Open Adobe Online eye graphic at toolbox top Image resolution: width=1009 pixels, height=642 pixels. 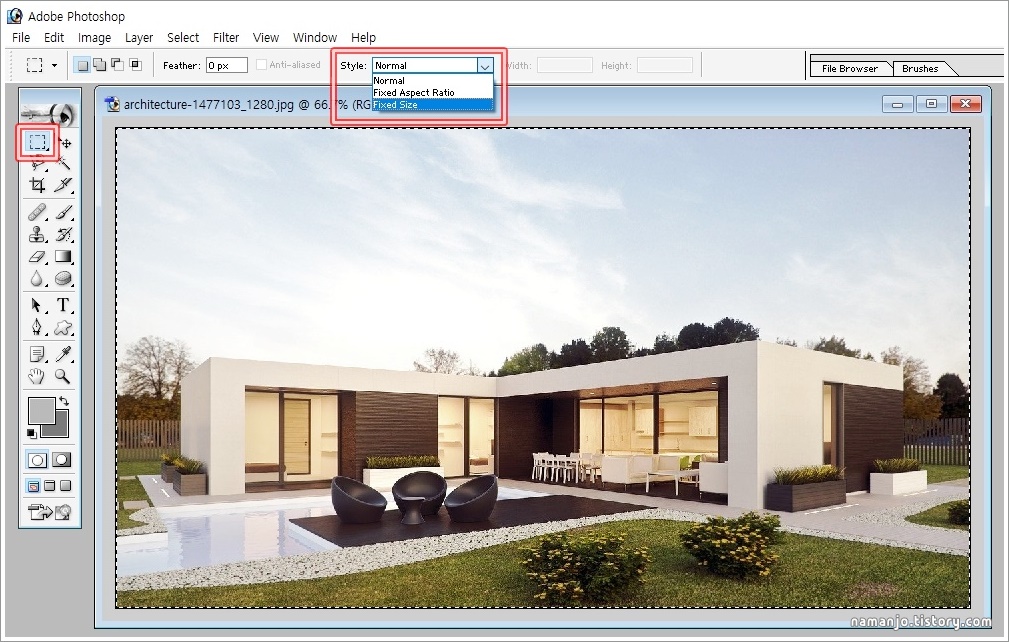point(50,113)
